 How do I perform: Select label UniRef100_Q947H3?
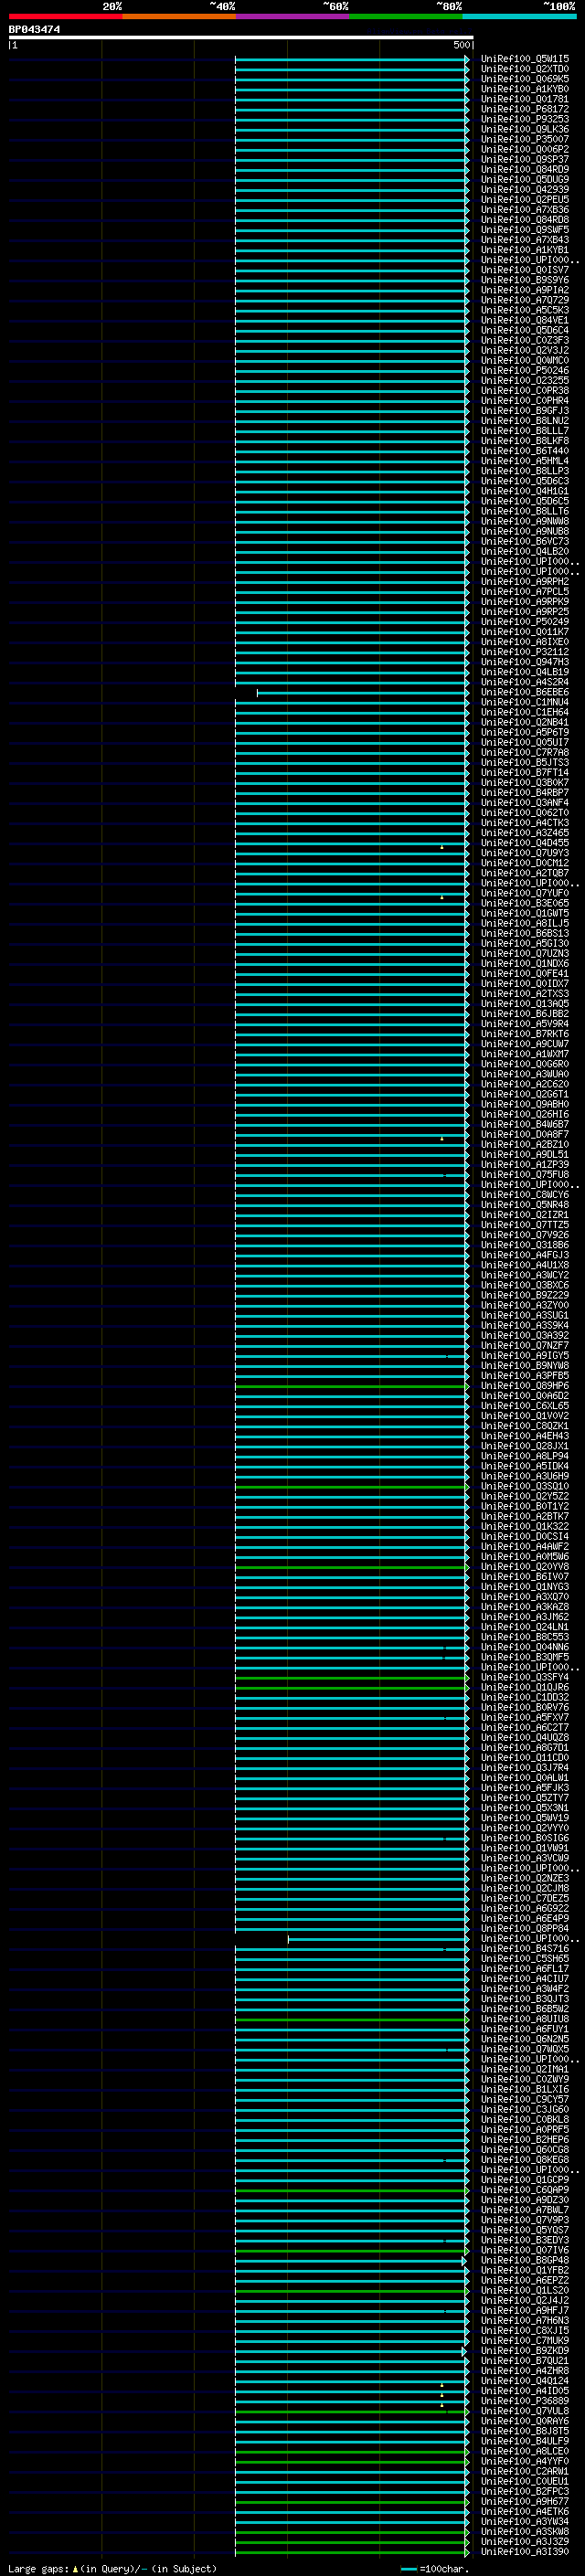click(525, 662)
